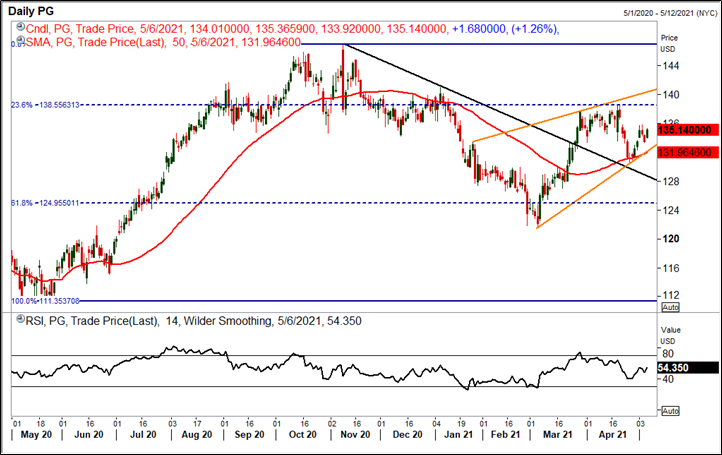The width and height of the screenshot is (722, 455).
Task: Click the 40 RSI axis tick
Action: 668,379
